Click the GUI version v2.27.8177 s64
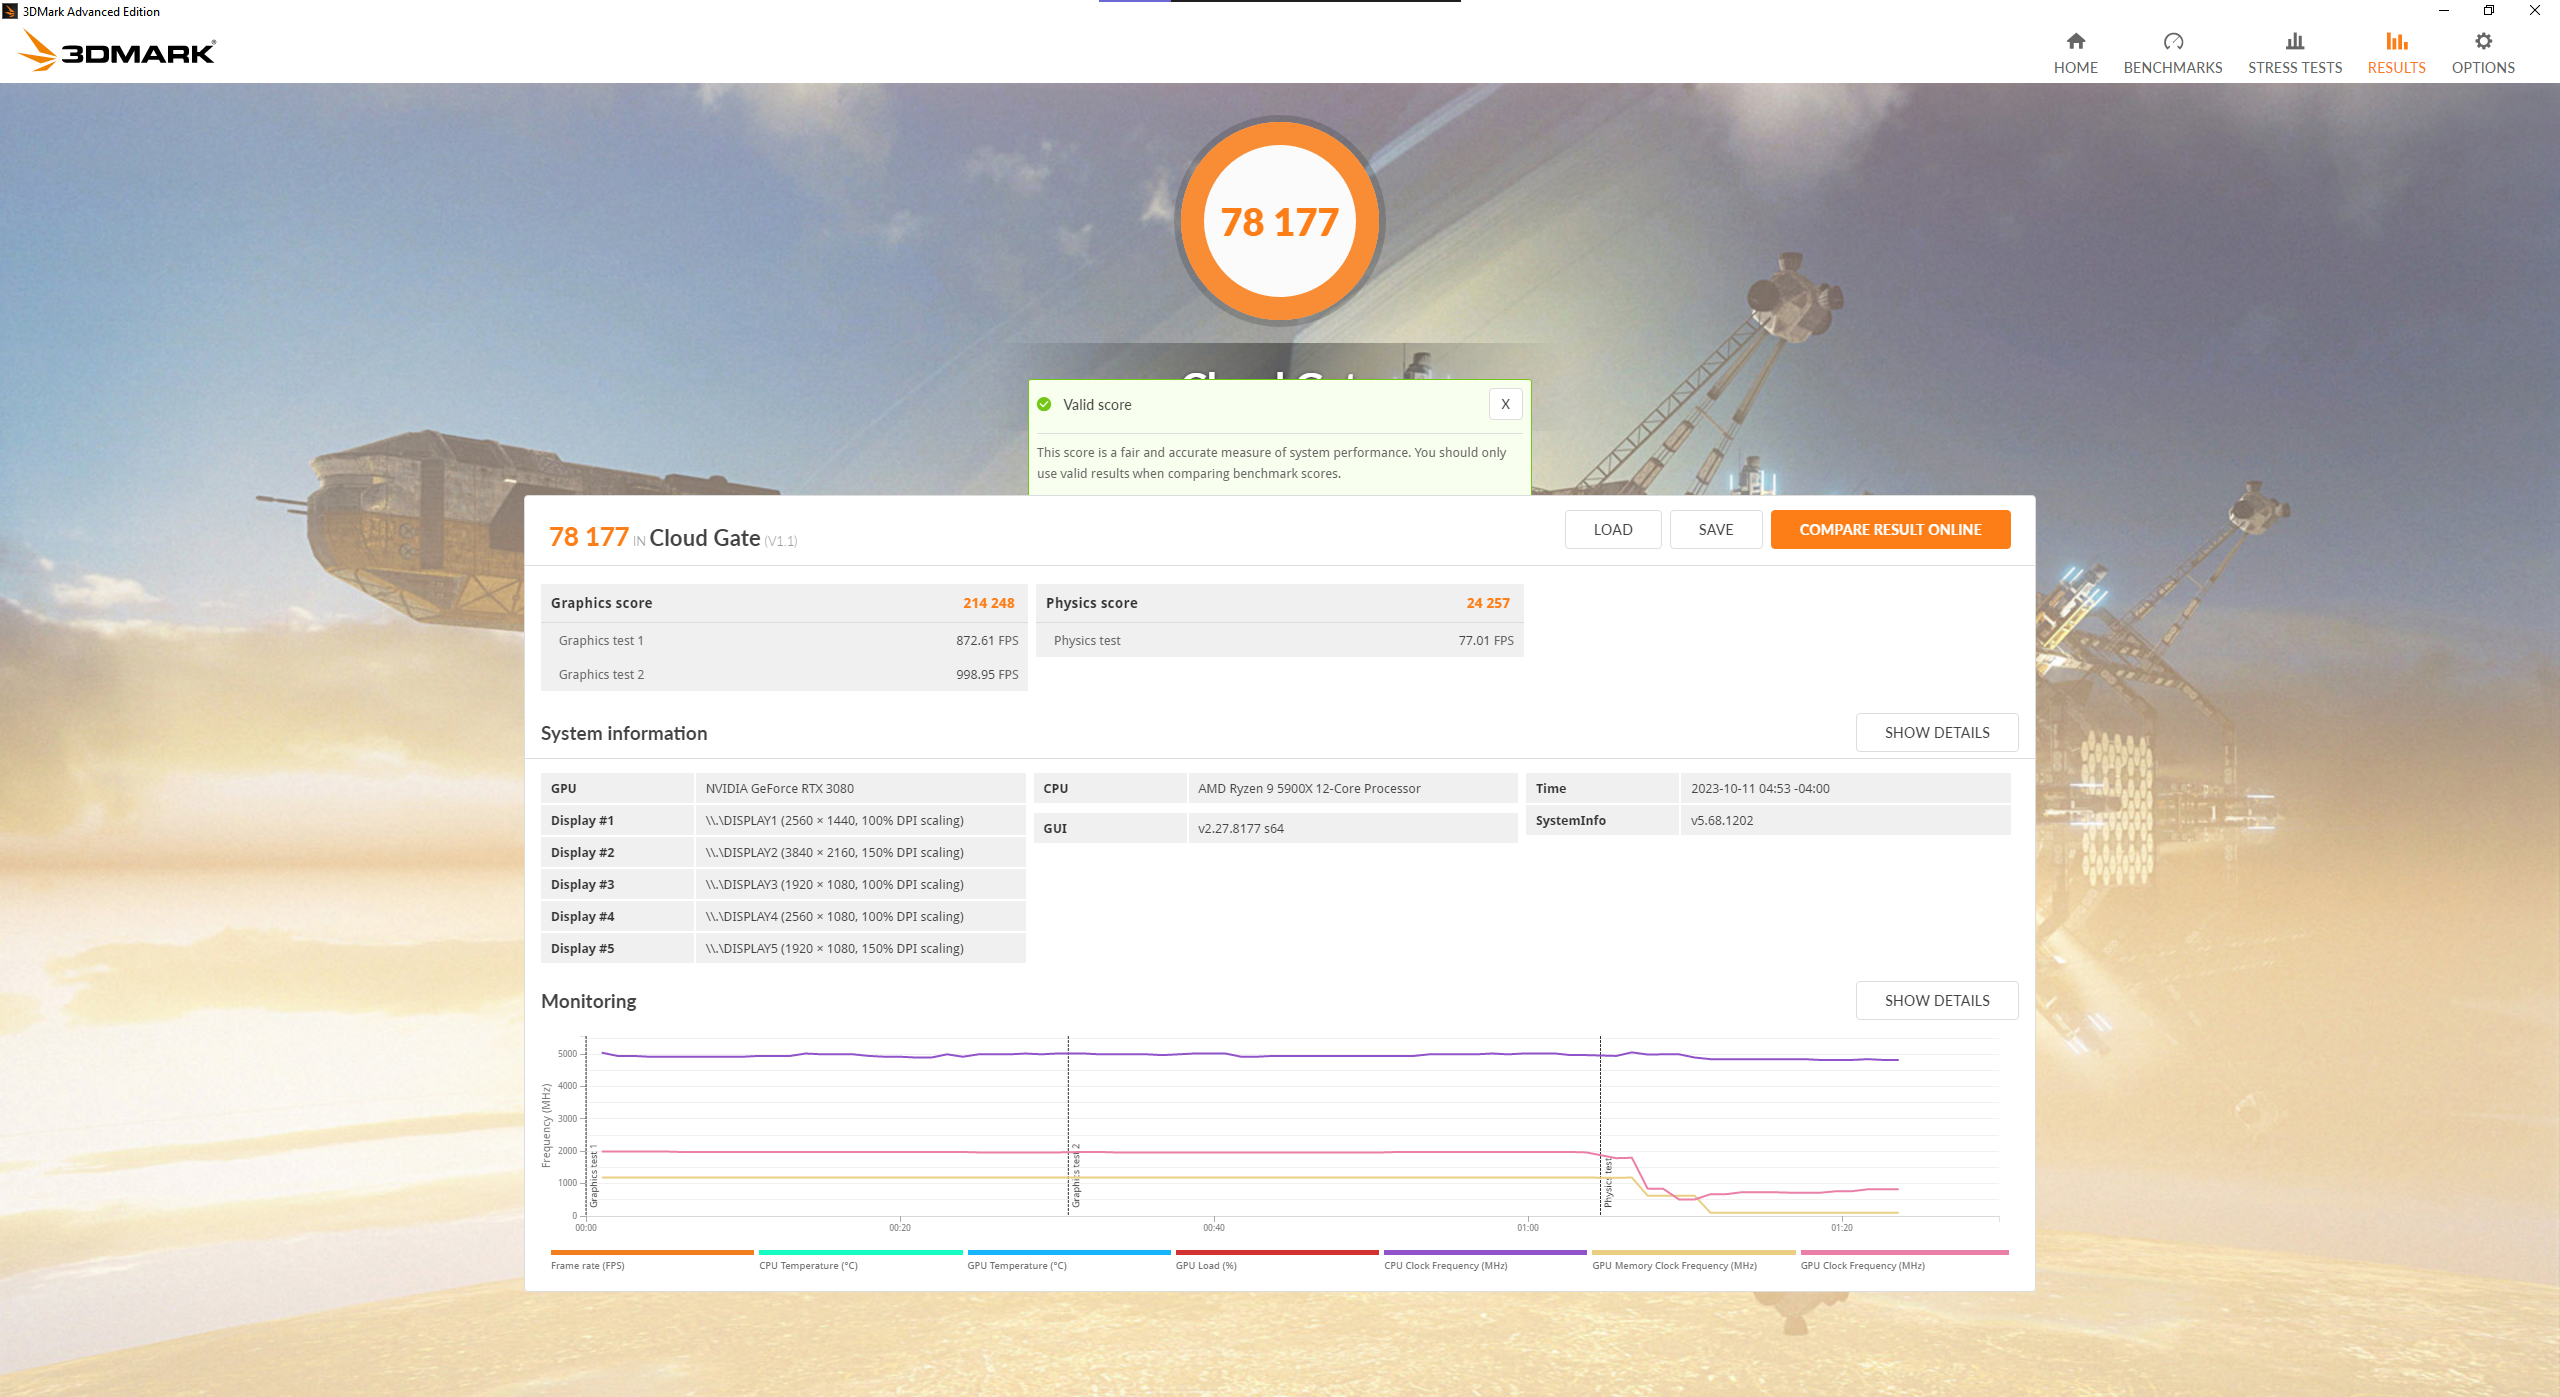 pos(1241,829)
